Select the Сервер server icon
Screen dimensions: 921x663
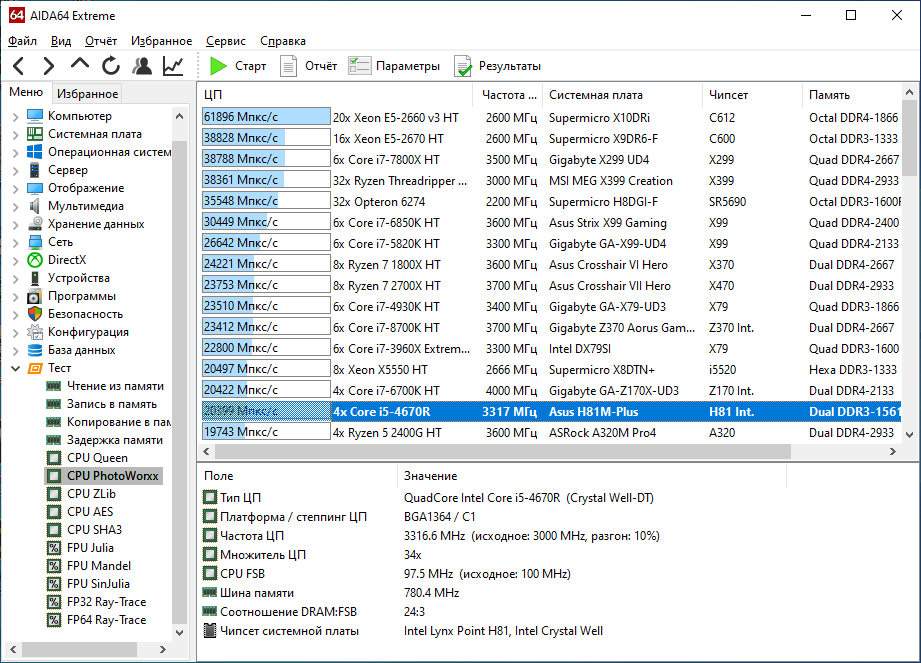[35, 170]
